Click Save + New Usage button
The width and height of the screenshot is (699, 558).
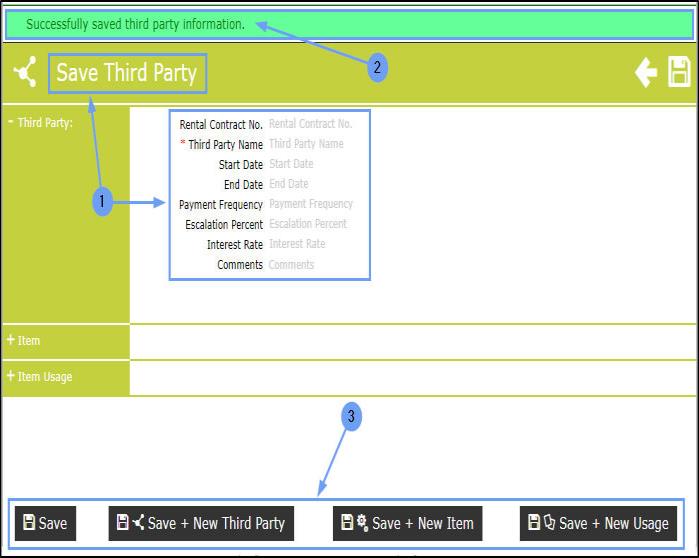[598, 523]
